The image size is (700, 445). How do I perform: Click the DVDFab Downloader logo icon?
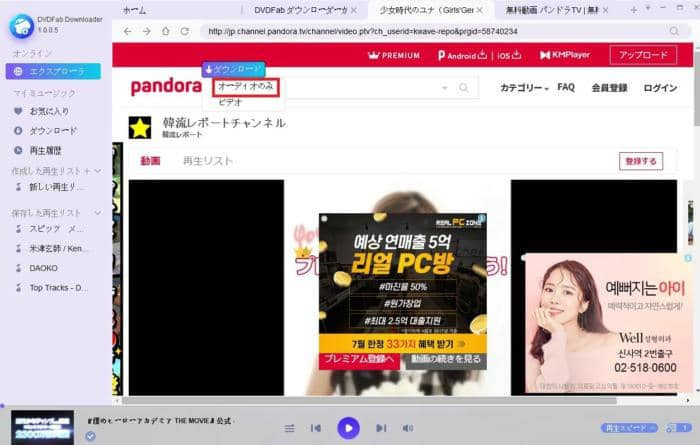[x=21, y=26]
